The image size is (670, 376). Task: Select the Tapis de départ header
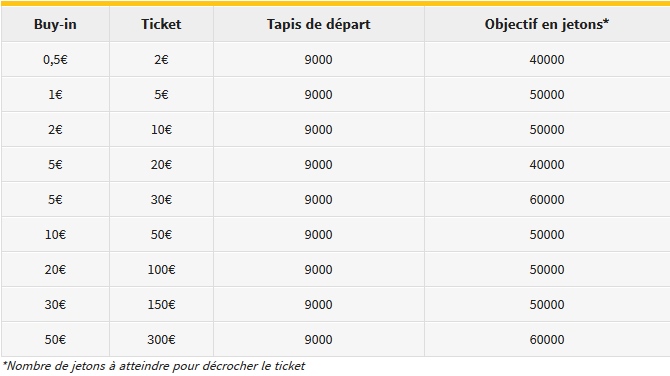coord(318,24)
